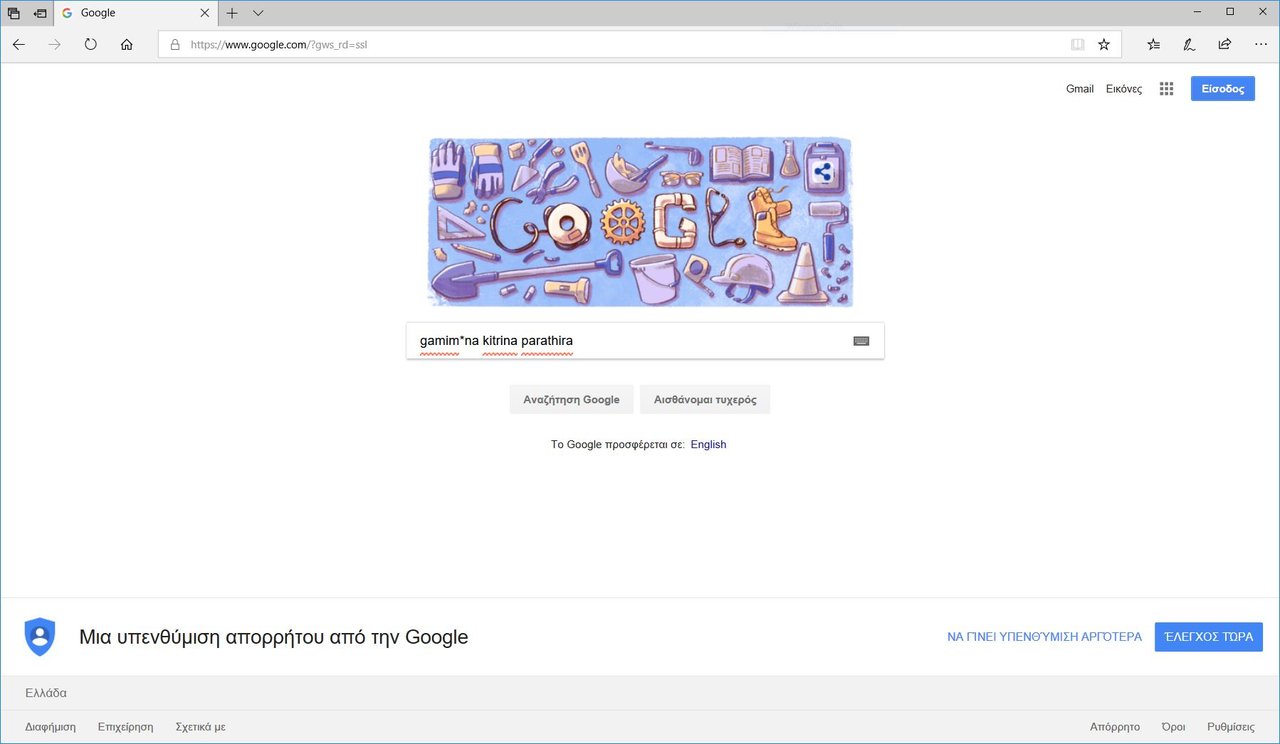Image resolution: width=1280 pixels, height=744 pixels.
Task: Select the Google browser tab
Action: (135, 13)
